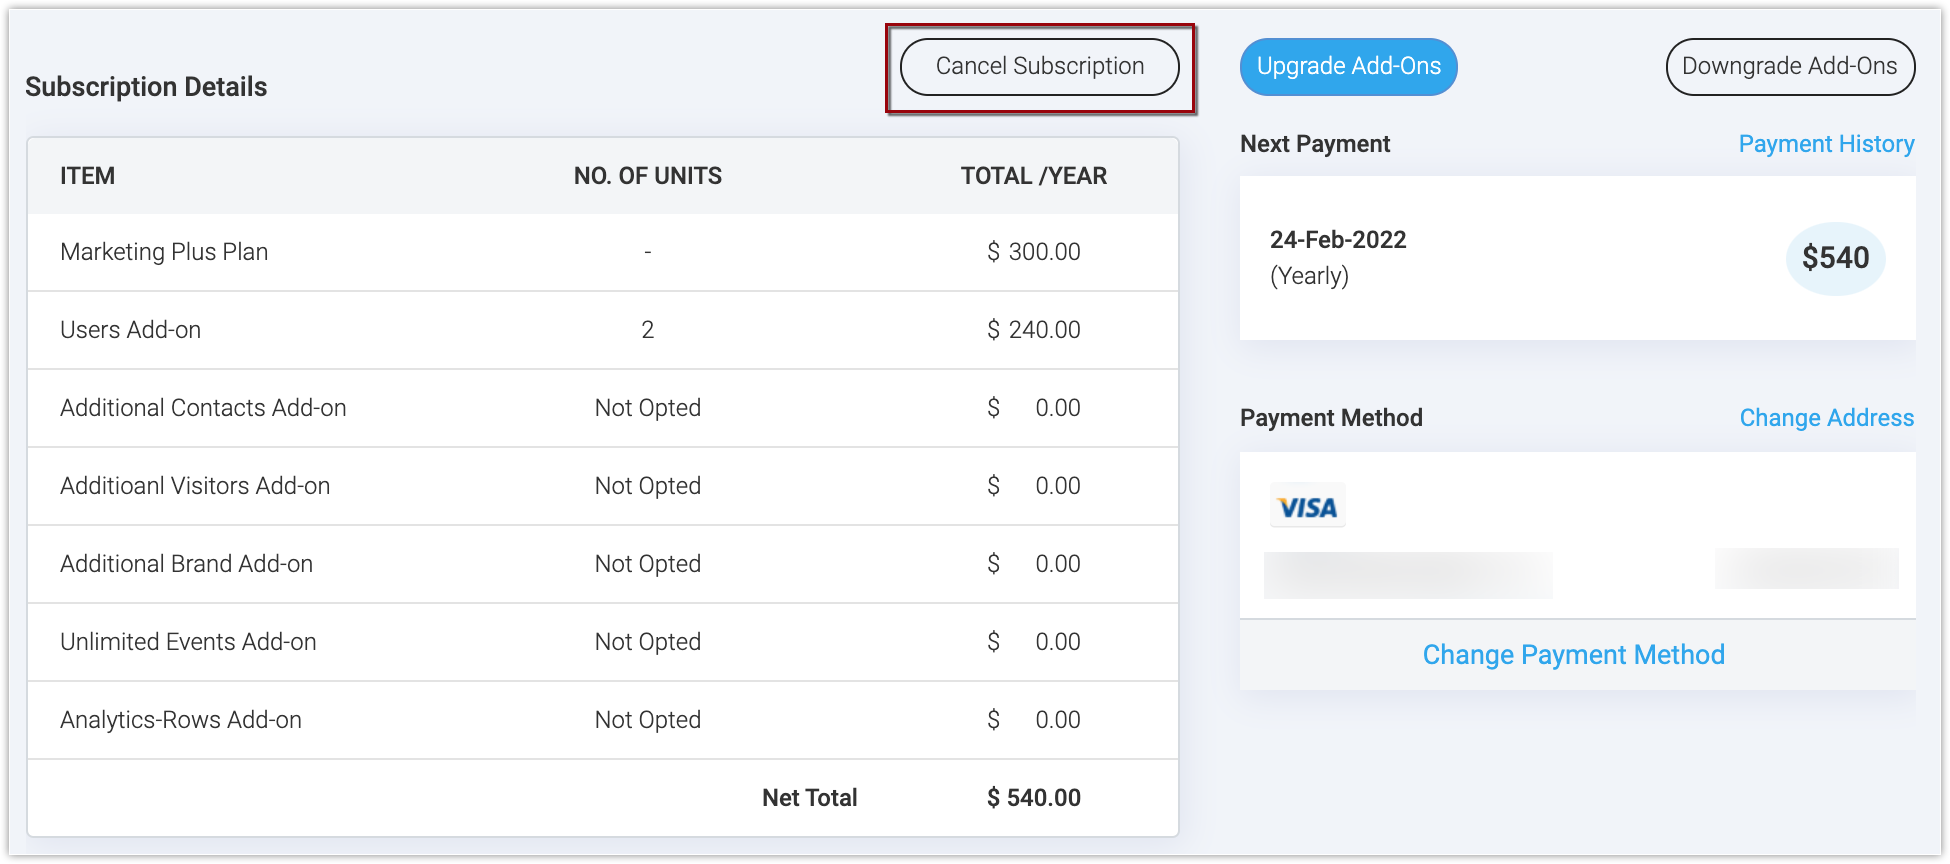Click the ITEM column header
Viewport: 1950px width, 864px height.
87,176
